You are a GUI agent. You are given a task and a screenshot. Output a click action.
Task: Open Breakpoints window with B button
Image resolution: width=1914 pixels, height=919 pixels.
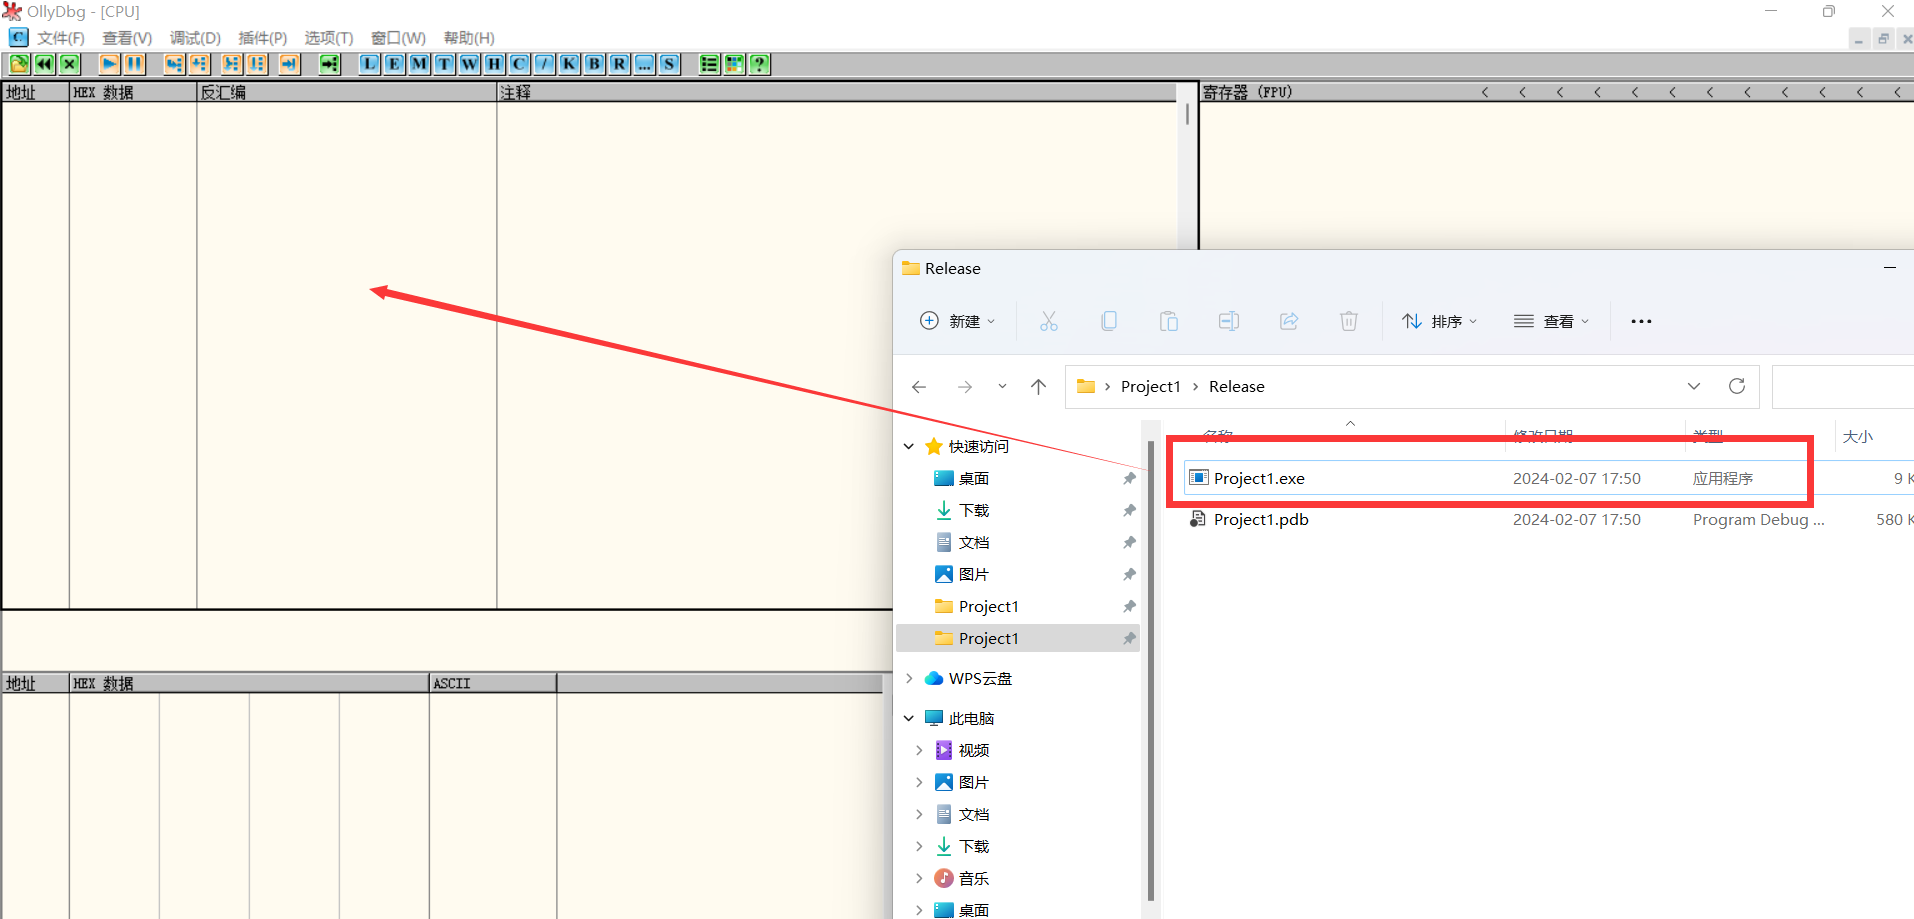pos(595,64)
